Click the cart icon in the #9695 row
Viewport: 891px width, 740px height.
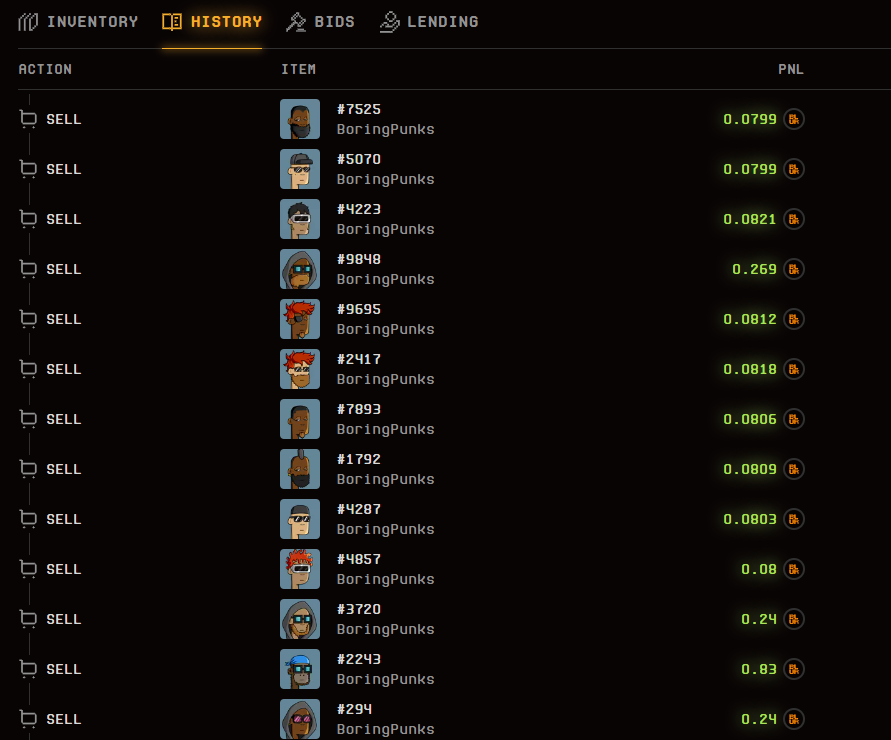(28, 319)
